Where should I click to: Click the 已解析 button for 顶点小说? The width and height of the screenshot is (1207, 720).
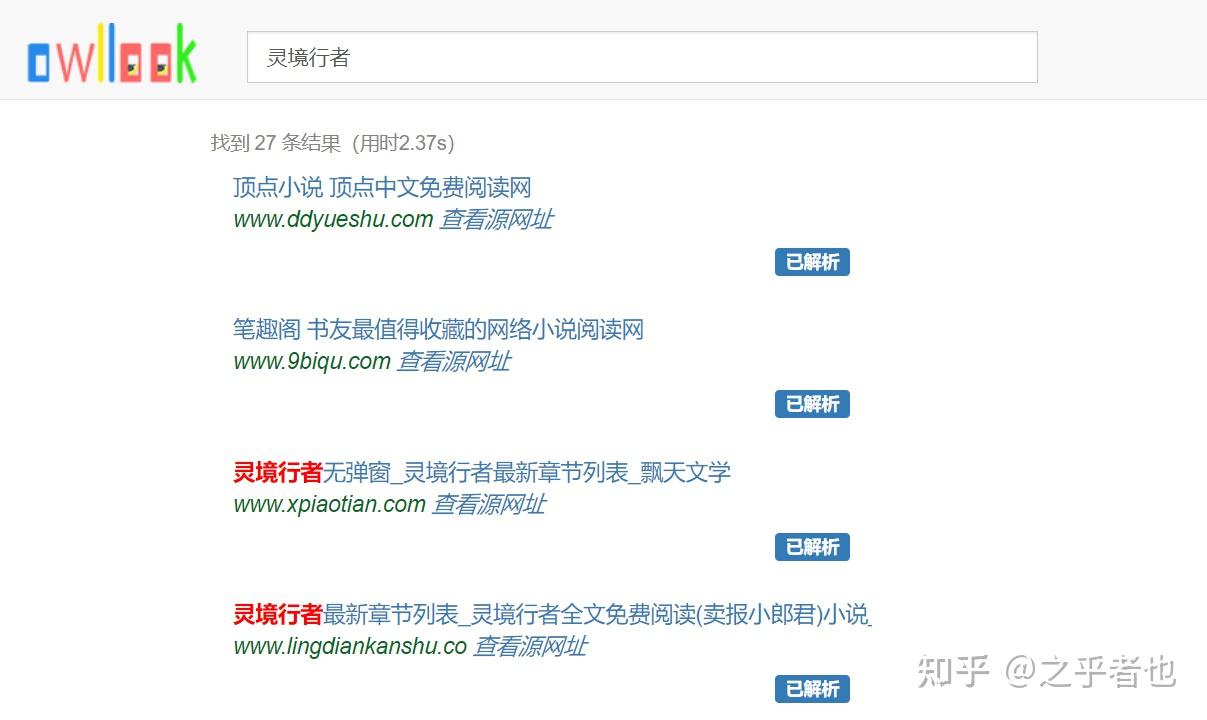coord(812,262)
